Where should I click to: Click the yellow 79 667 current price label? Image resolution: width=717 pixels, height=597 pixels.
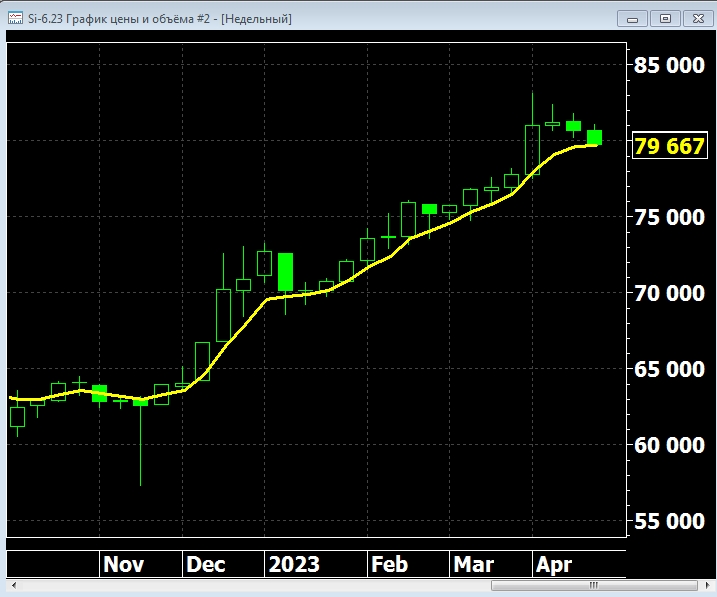click(x=669, y=147)
